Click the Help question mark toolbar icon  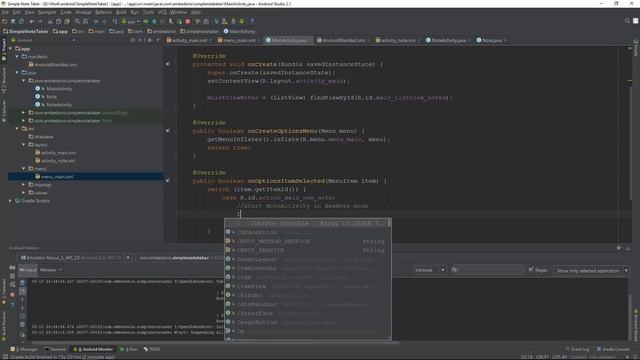coord(252,21)
